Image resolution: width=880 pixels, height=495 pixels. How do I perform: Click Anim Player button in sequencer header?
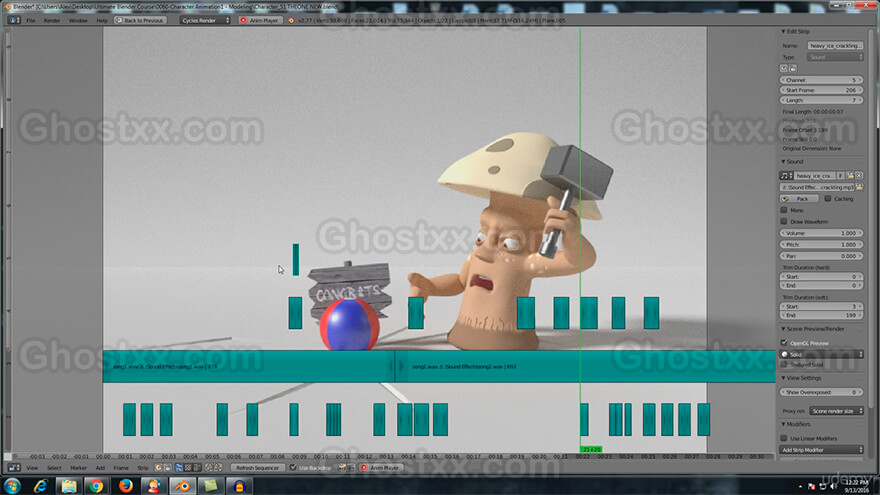tap(381, 468)
